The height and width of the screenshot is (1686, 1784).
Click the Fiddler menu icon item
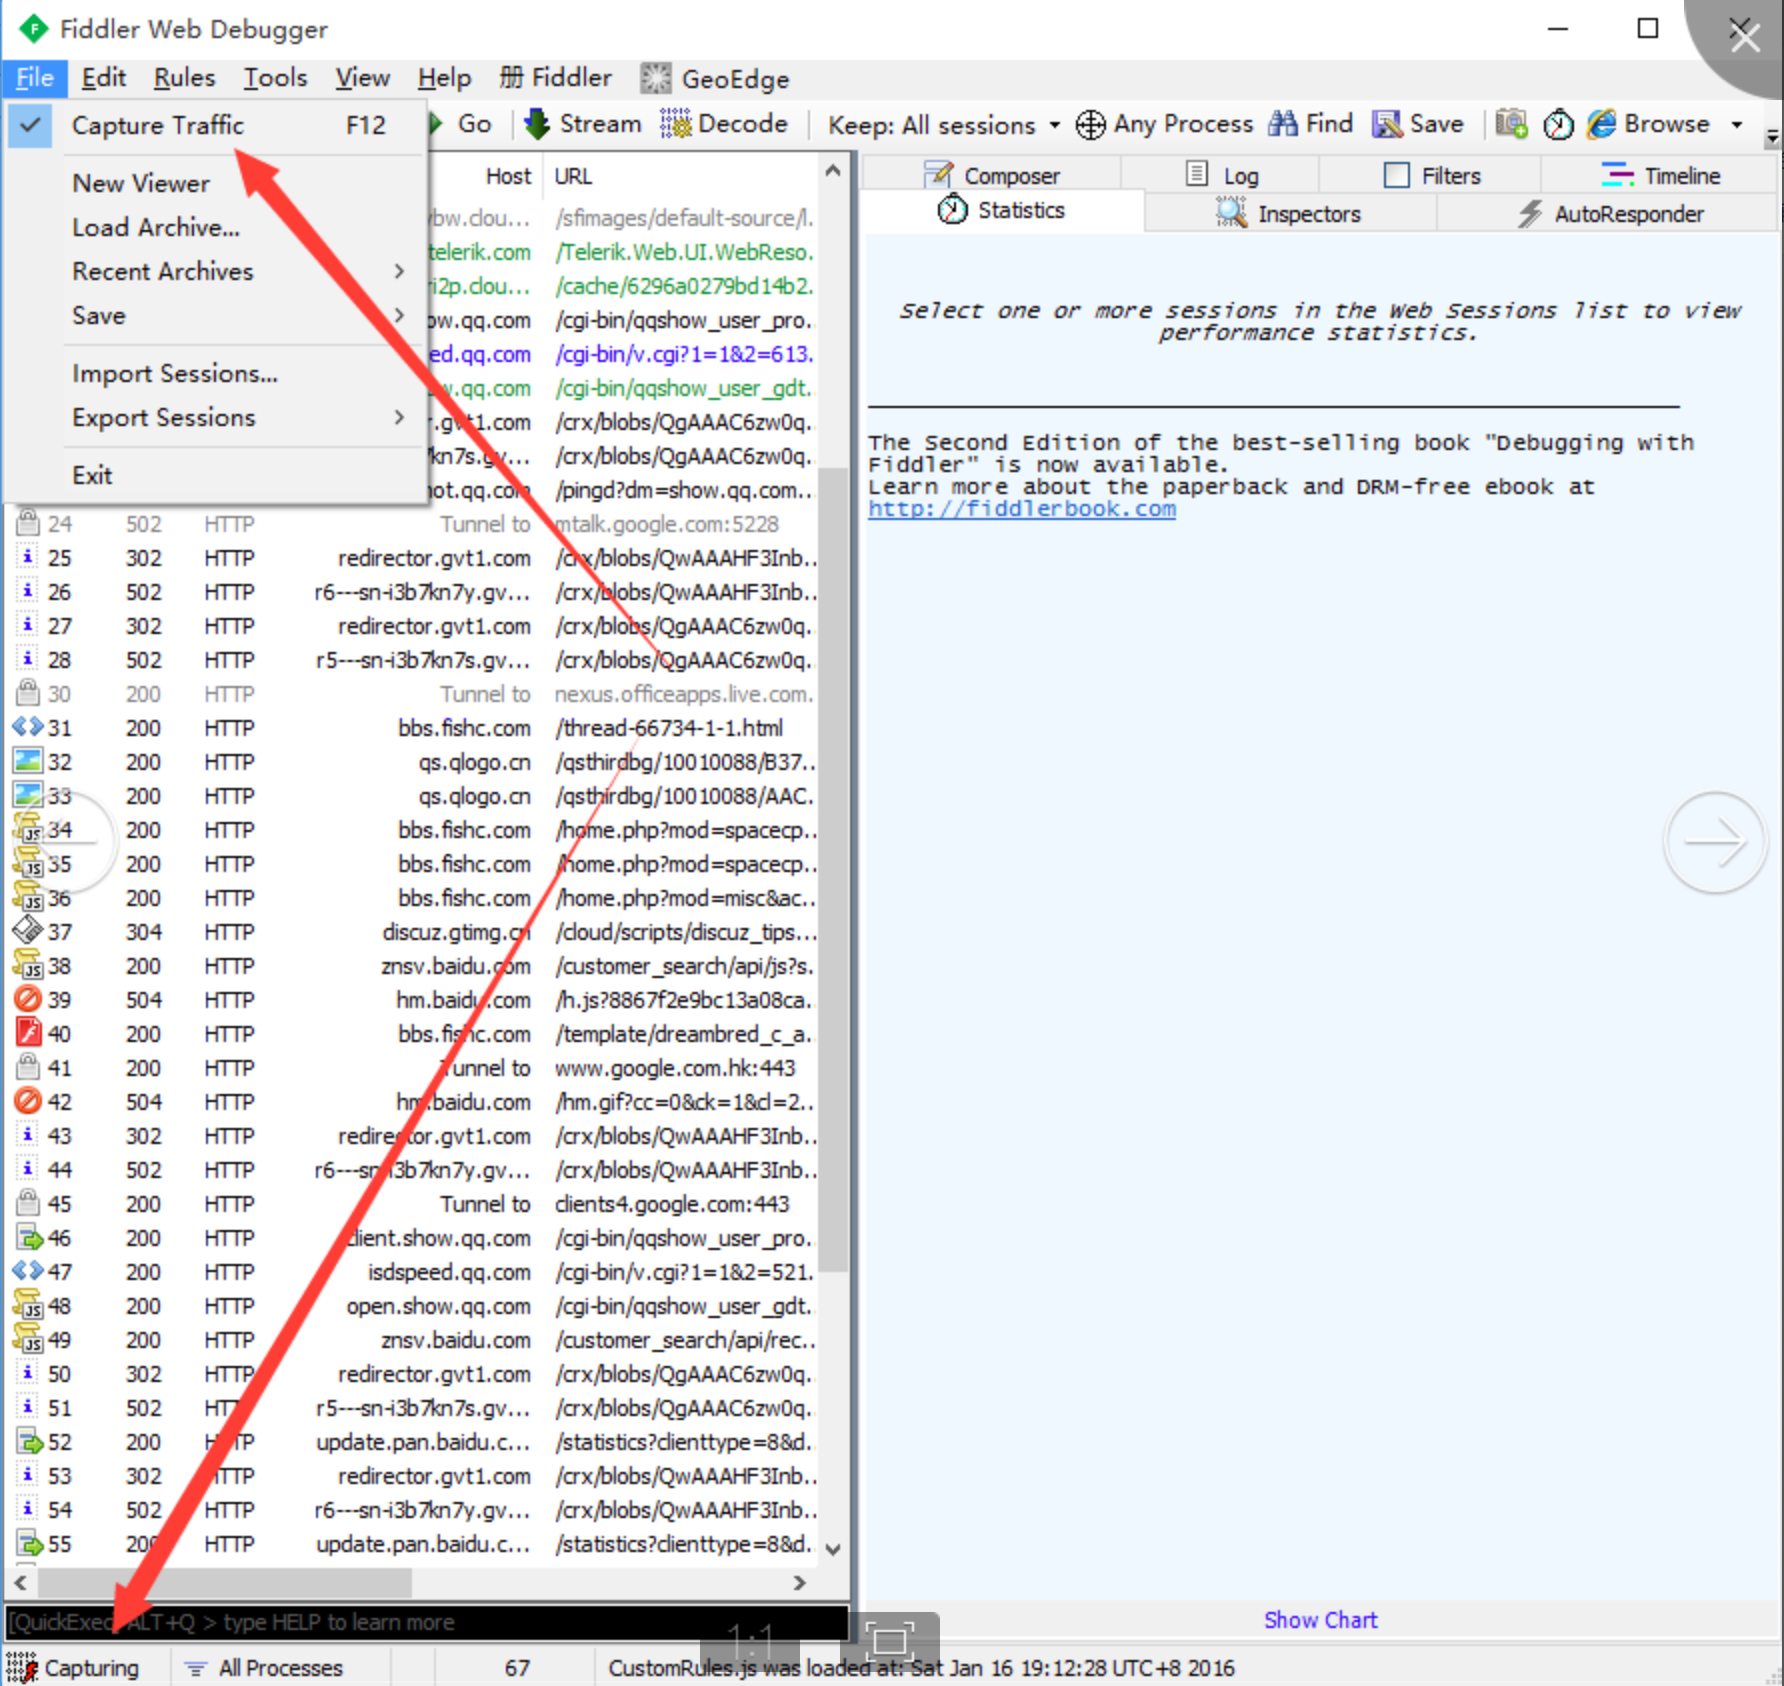555,78
